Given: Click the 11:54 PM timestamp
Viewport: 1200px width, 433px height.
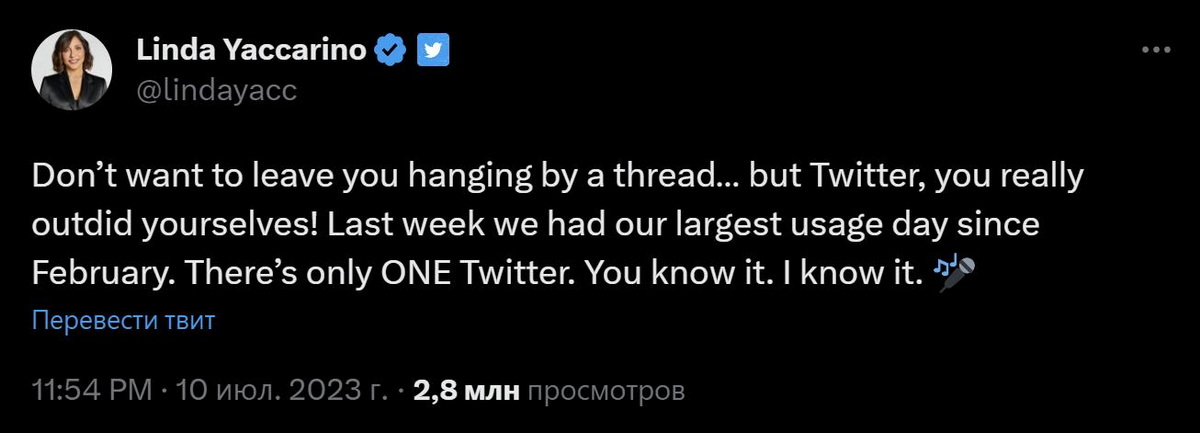Looking at the screenshot, I should click(x=92, y=390).
